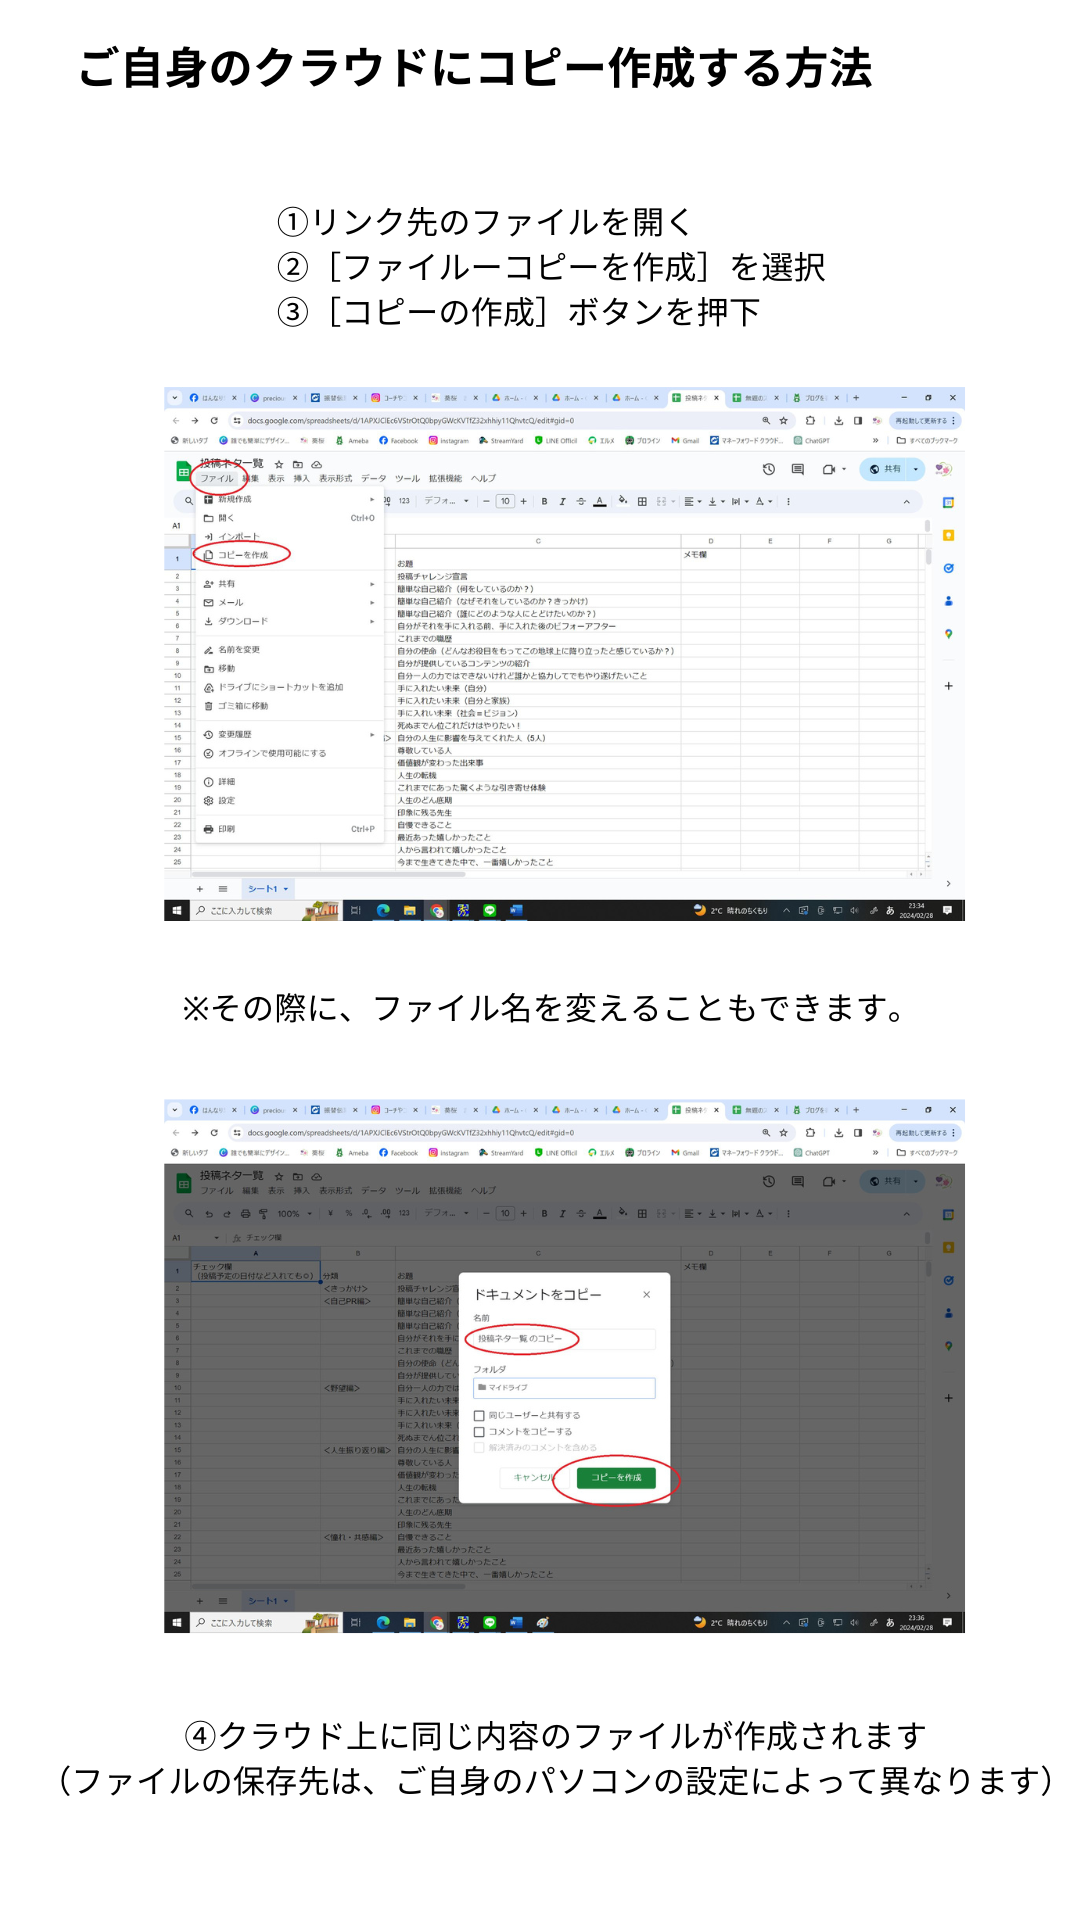Open comments icon in upper screenshot
Image resolution: width=1080 pixels, height=1920 pixels.
[797, 469]
